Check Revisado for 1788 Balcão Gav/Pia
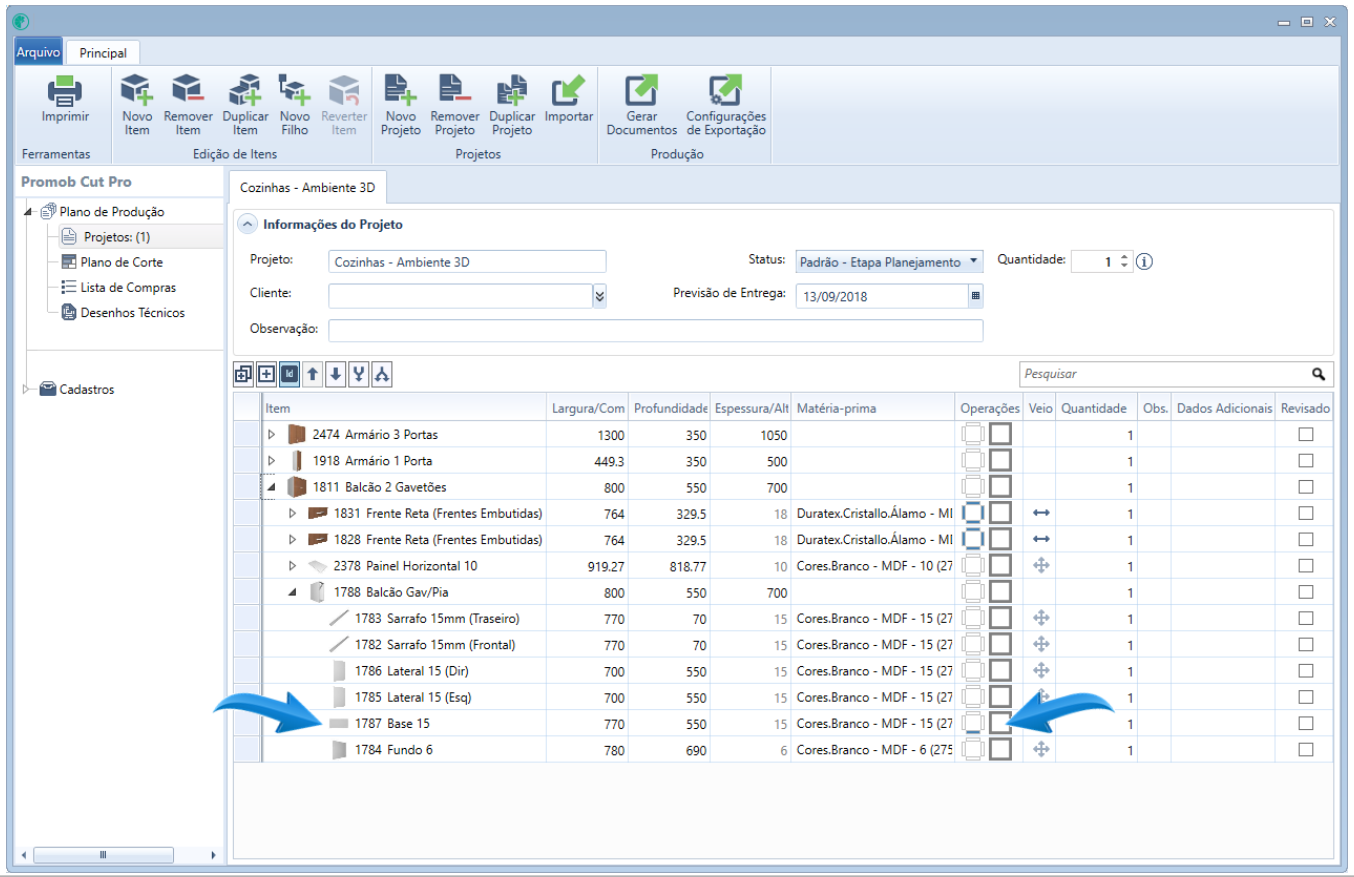Viewport: 1354px width, 877px height. [1305, 592]
